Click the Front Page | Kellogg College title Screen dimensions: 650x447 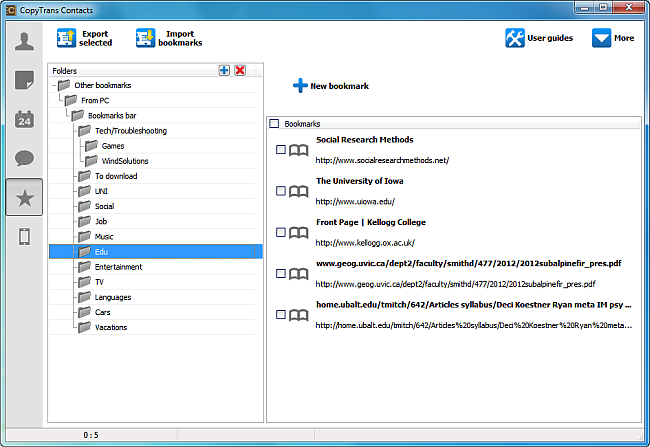(371, 222)
